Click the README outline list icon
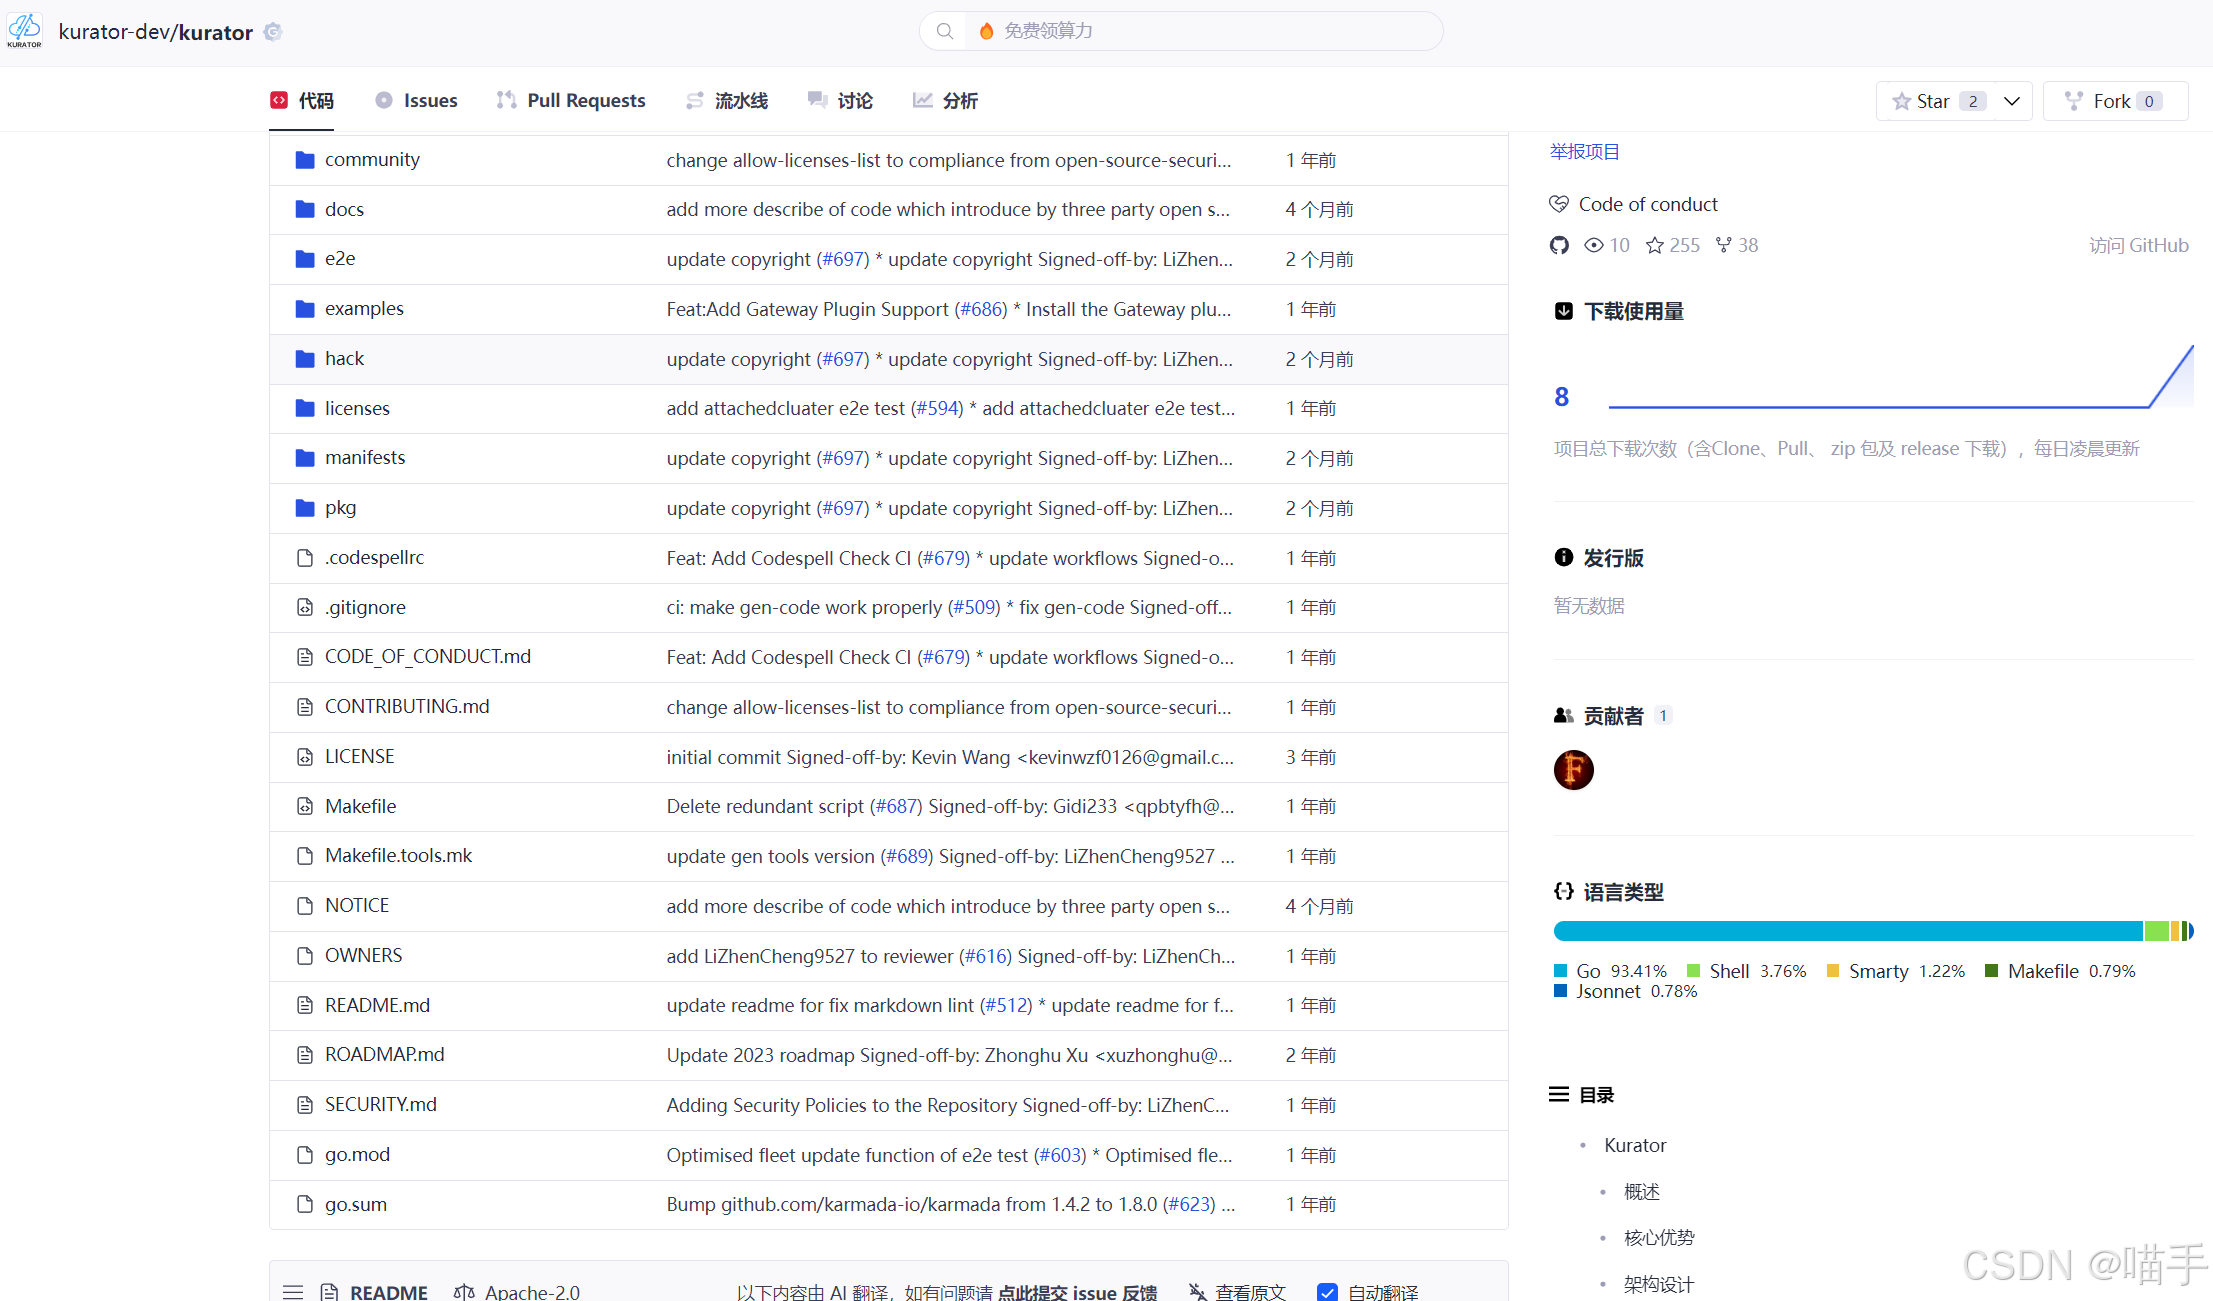 [x=293, y=1291]
